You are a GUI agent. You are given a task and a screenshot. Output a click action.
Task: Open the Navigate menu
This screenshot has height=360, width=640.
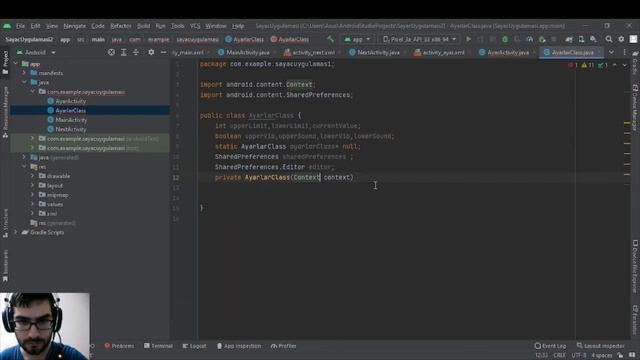tap(75, 26)
